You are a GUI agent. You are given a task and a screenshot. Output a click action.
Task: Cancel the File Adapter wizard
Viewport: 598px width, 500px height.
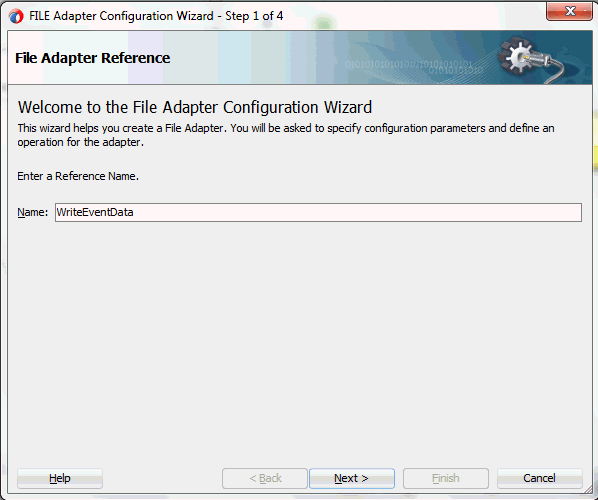(x=539, y=478)
